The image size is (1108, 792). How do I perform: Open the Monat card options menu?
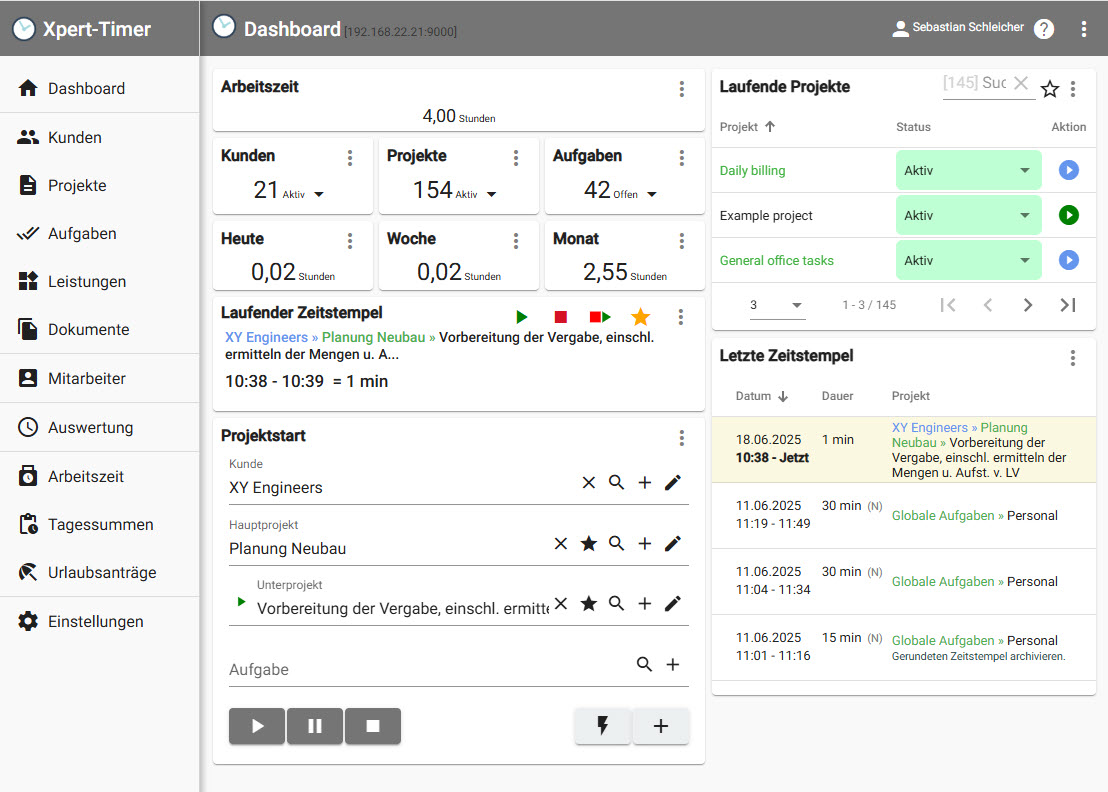tap(682, 241)
